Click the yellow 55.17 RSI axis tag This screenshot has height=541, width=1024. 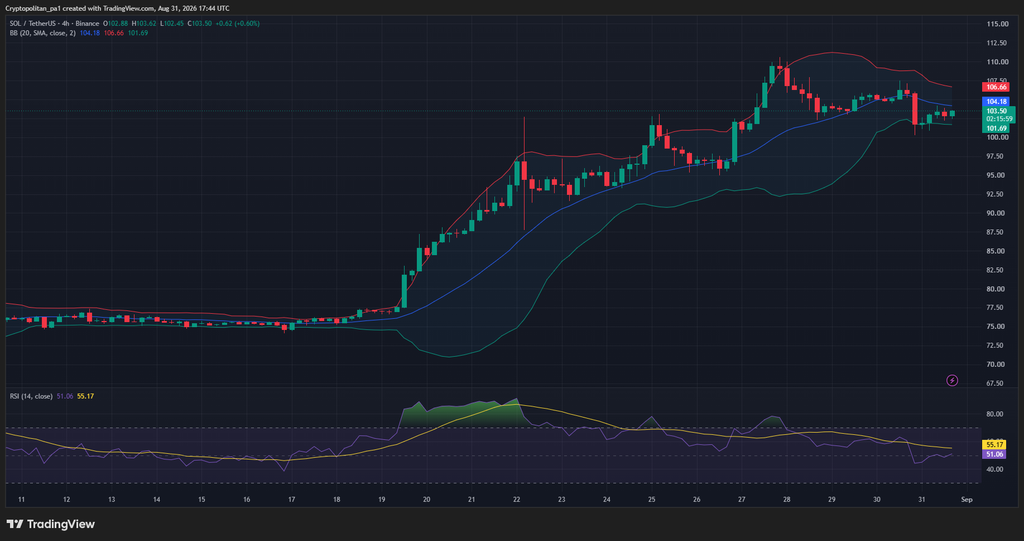tap(995, 444)
